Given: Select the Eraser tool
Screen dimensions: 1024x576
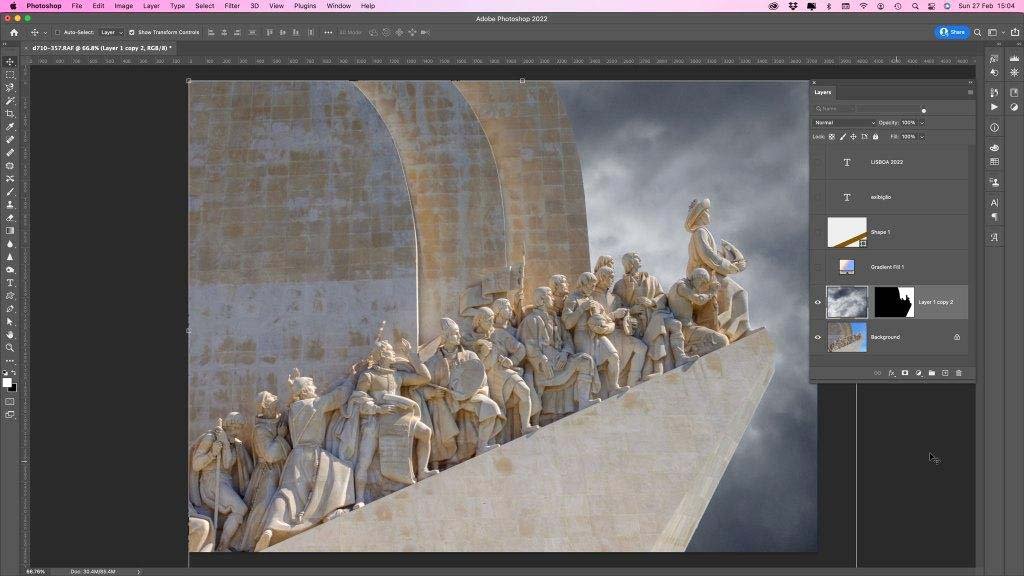Looking at the screenshot, I should 10,217.
